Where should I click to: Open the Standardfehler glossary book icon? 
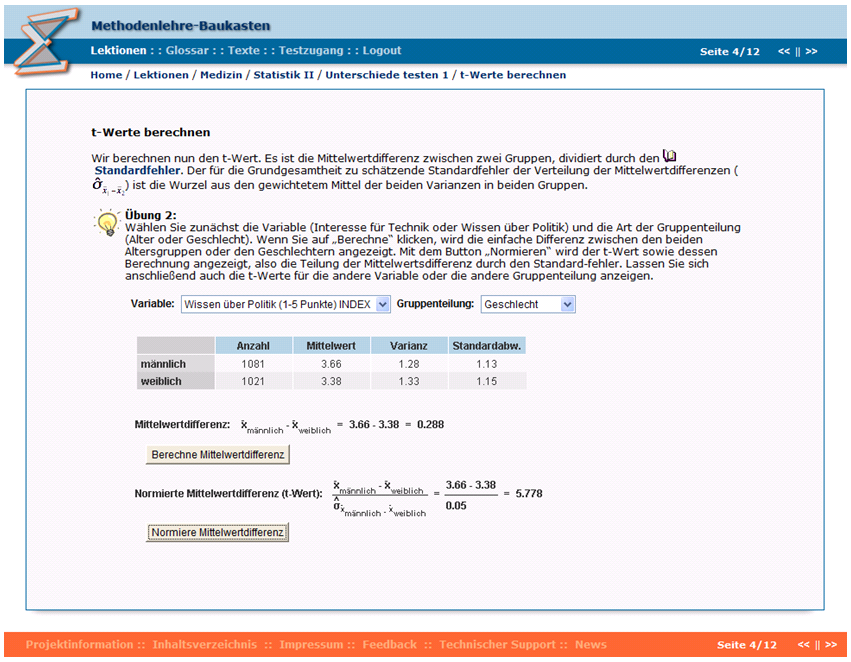(670, 156)
